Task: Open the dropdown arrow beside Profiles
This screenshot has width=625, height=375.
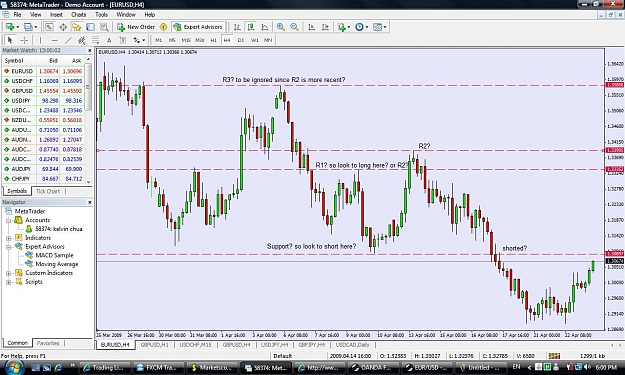Action: pos(36,27)
